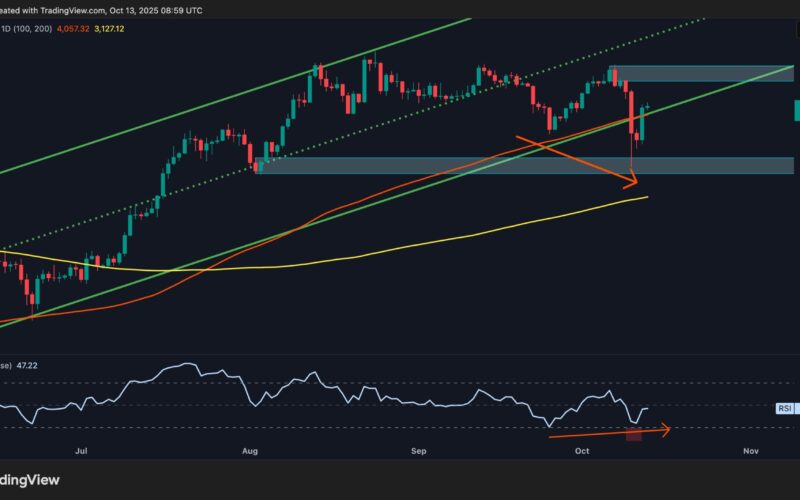Click the Sep label on time axis
This screenshot has height=500, width=800.
point(419,451)
